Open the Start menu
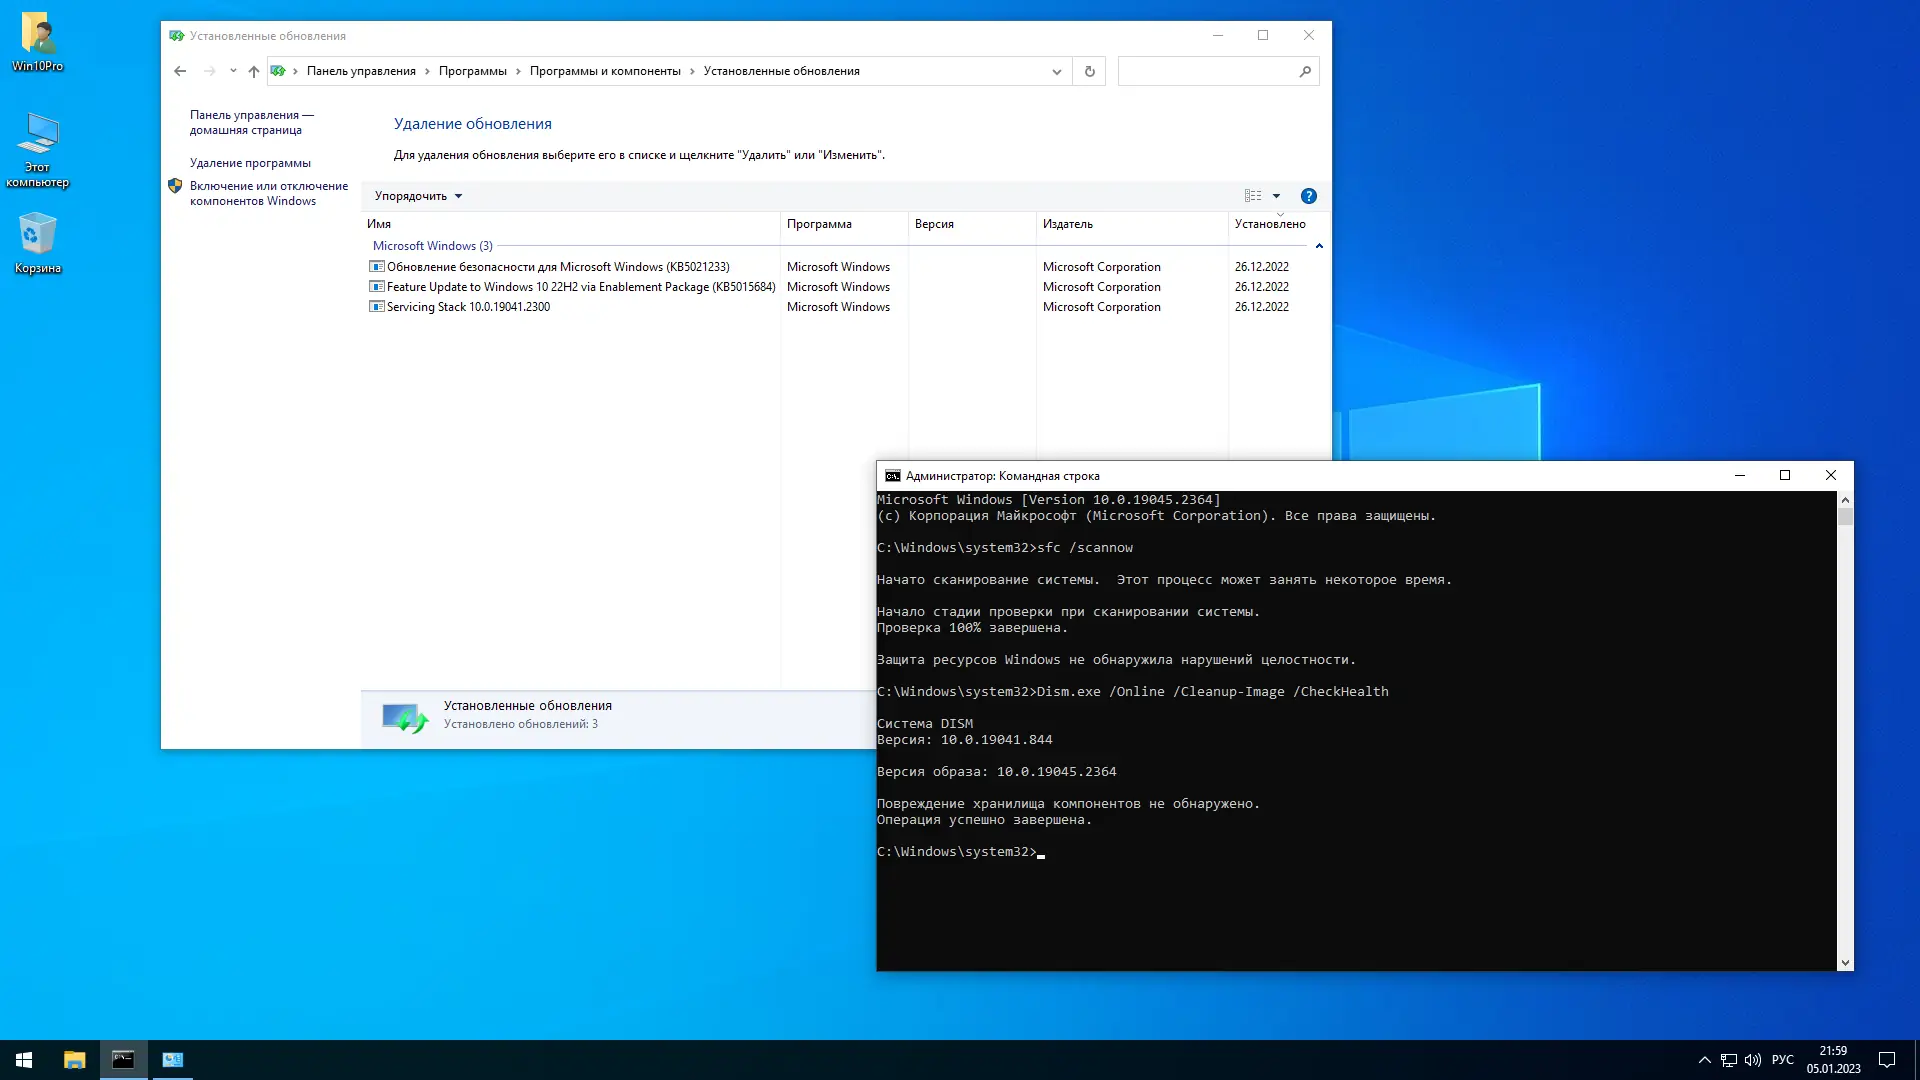 pos(24,1060)
